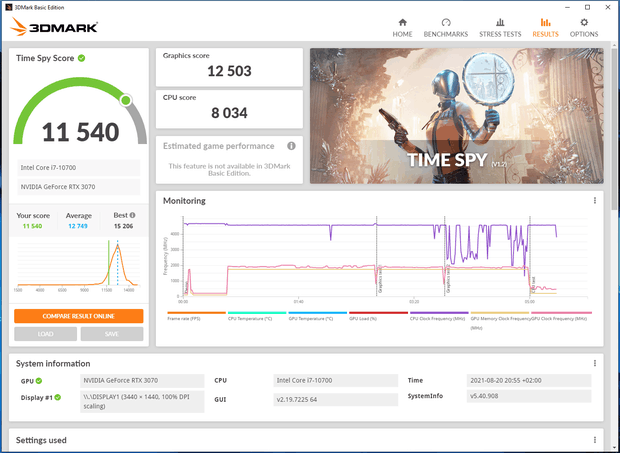Click the Display #1 resolution details field
This screenshot has height=453, width=620.
coord(142,401)
